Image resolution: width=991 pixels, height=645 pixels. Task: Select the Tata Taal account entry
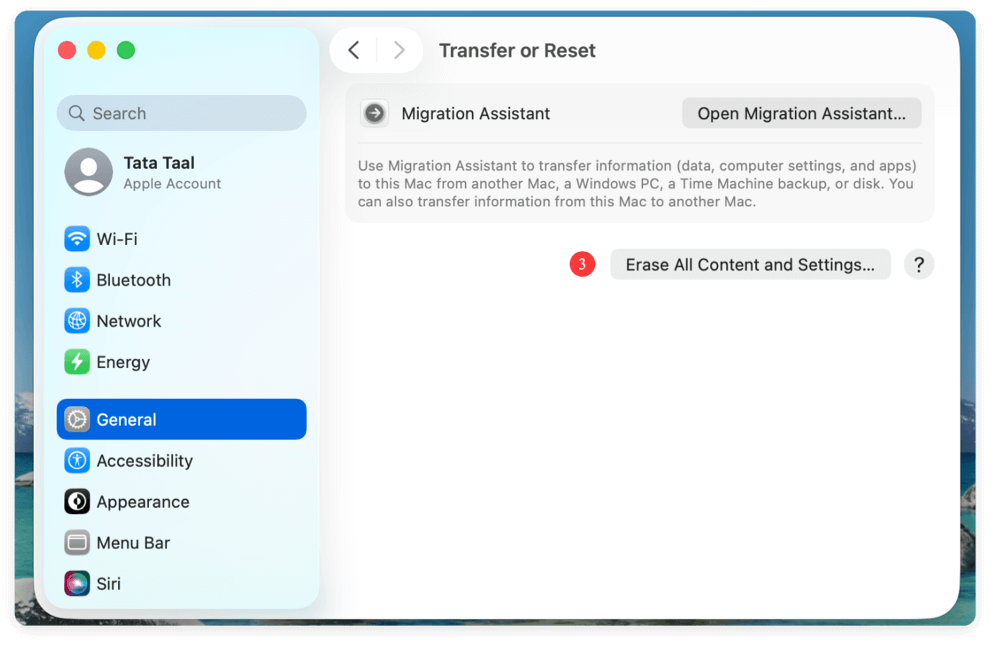[x=160, y=172]
